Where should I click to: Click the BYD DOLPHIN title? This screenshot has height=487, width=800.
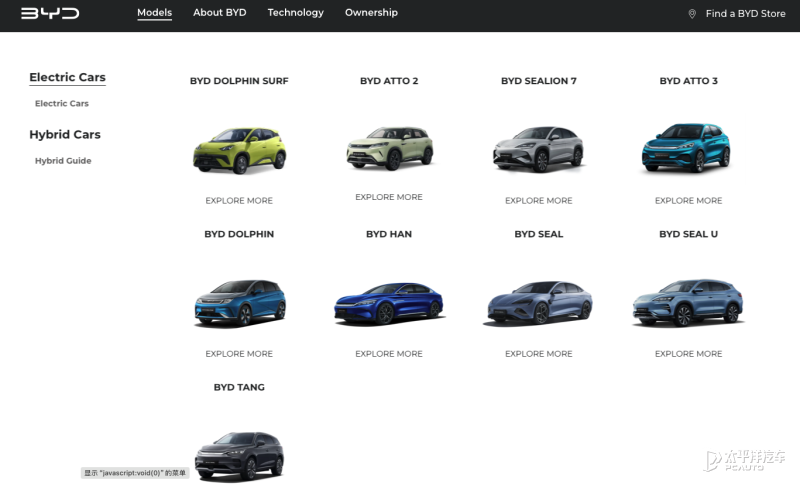click(239, 234)
